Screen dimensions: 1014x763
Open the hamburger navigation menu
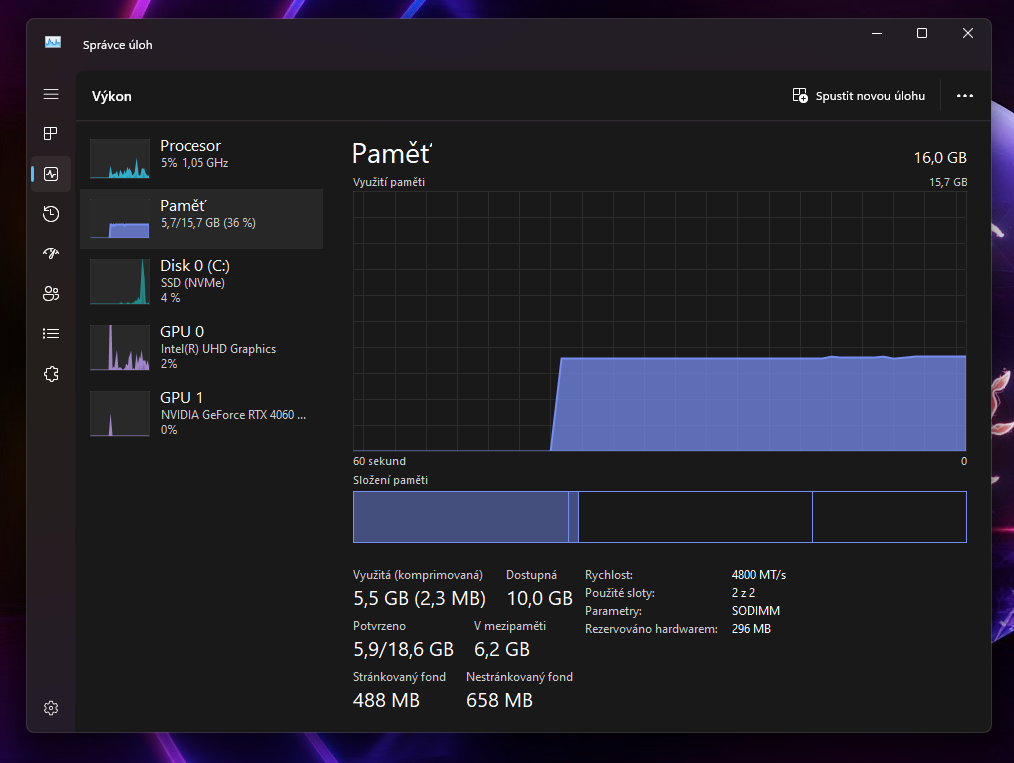(51, 94)
